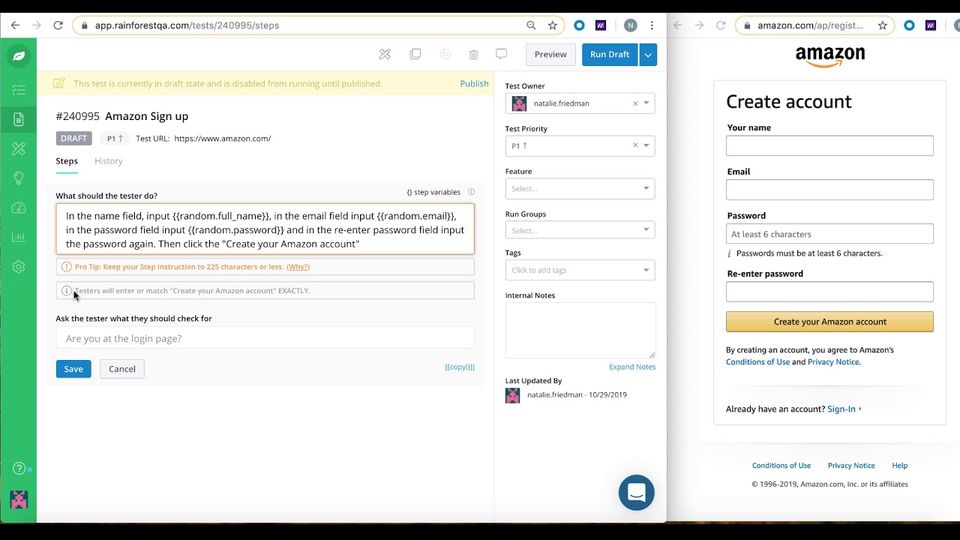
Task: Click the DRAFT status badge
Action: coord(73,138)
